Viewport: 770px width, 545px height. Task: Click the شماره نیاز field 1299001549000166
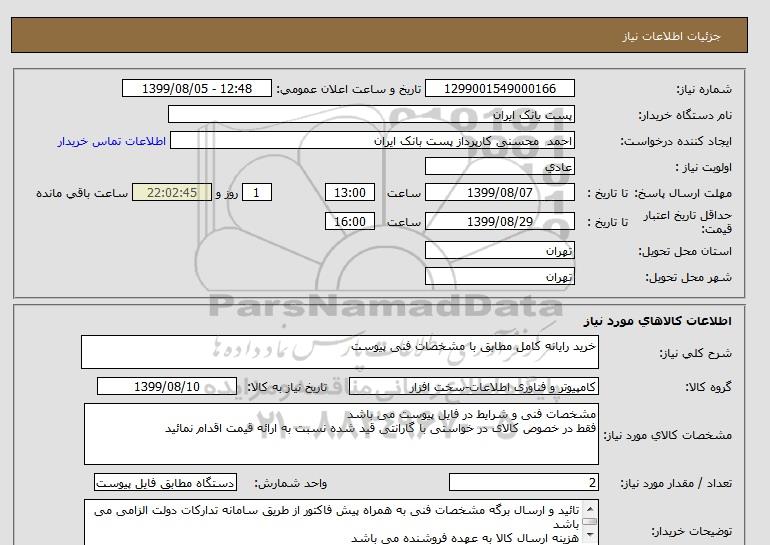[499, 88]
